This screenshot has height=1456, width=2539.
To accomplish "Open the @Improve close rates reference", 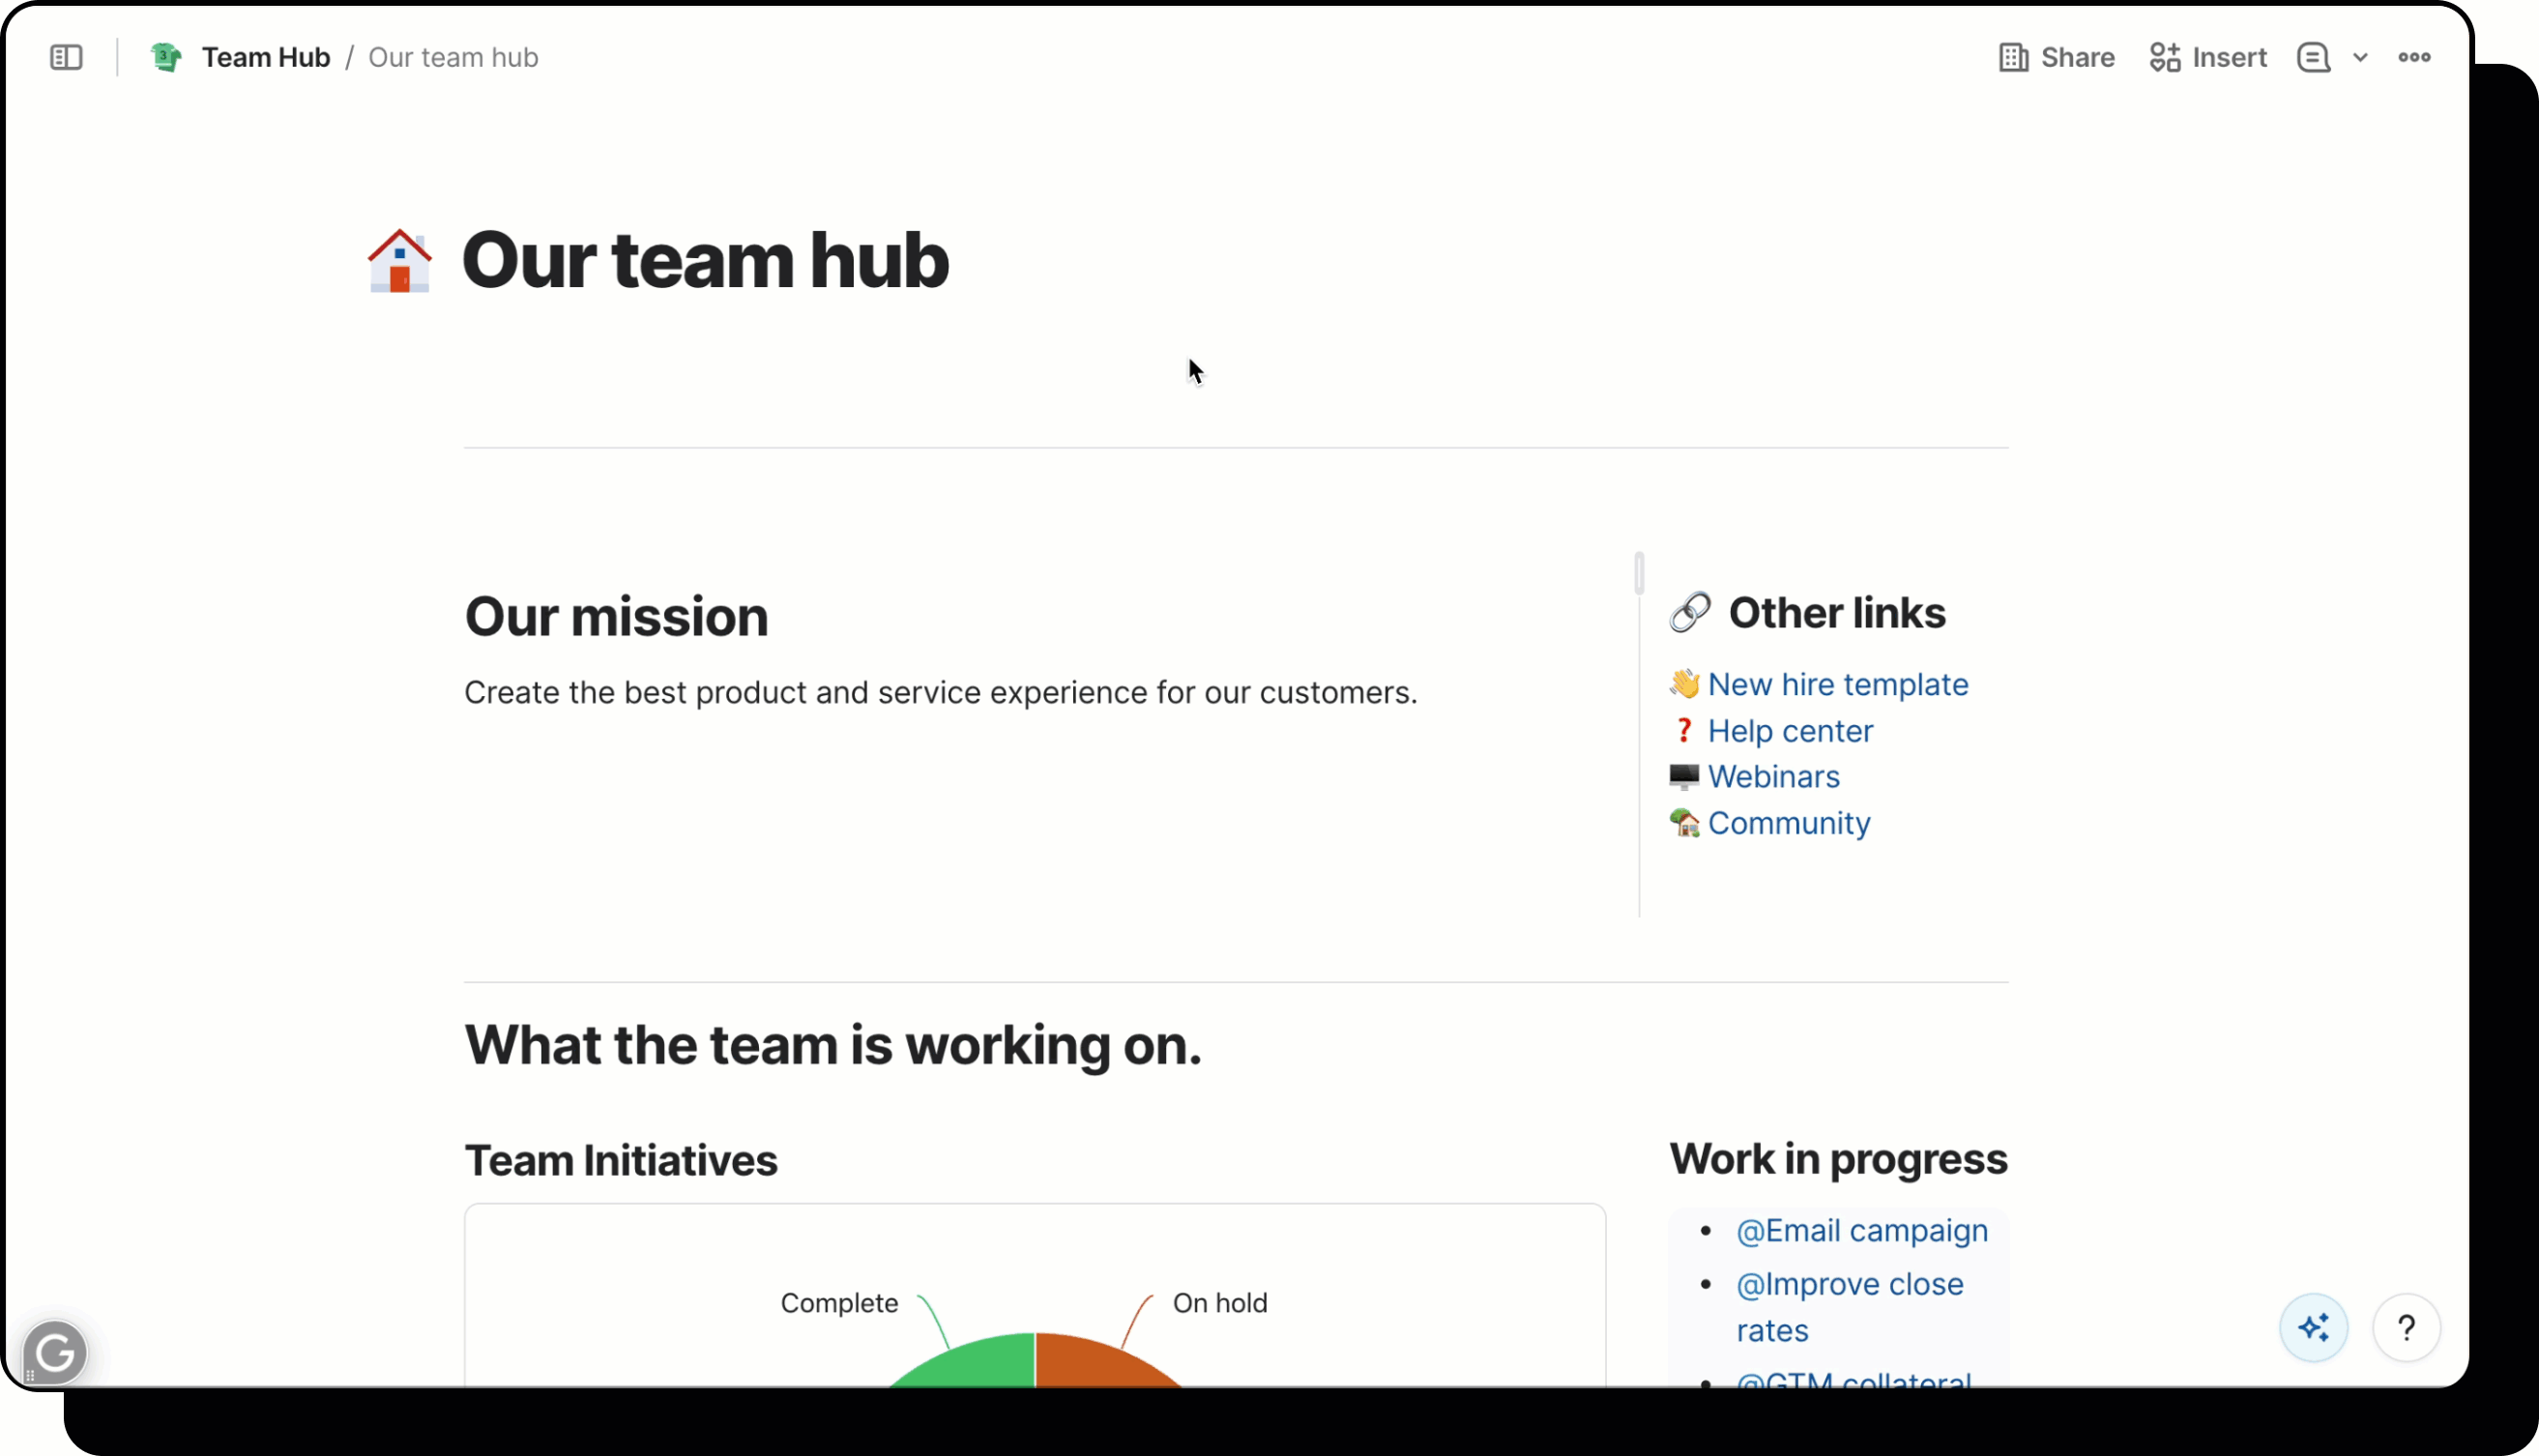I will coord(1849,1284).
